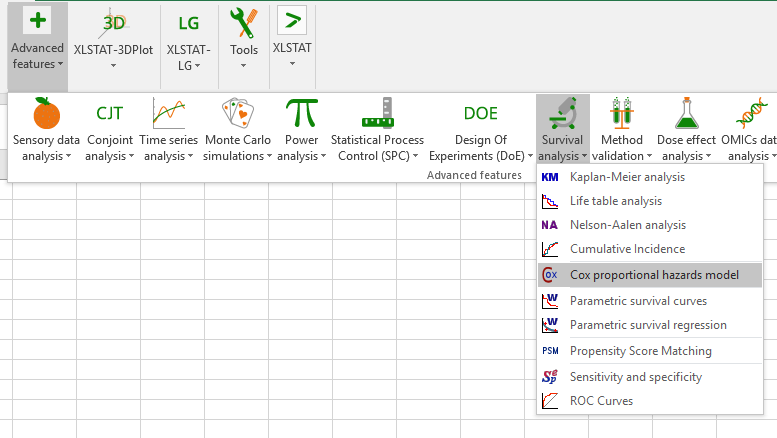777x438 pixels.
Task: Click the Cox model icon
Action: coord(550,275)
